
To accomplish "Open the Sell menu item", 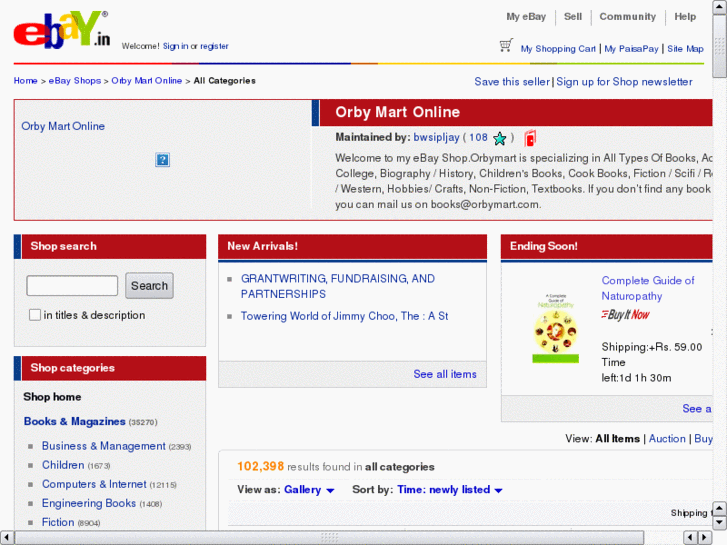I will (573, 17).
